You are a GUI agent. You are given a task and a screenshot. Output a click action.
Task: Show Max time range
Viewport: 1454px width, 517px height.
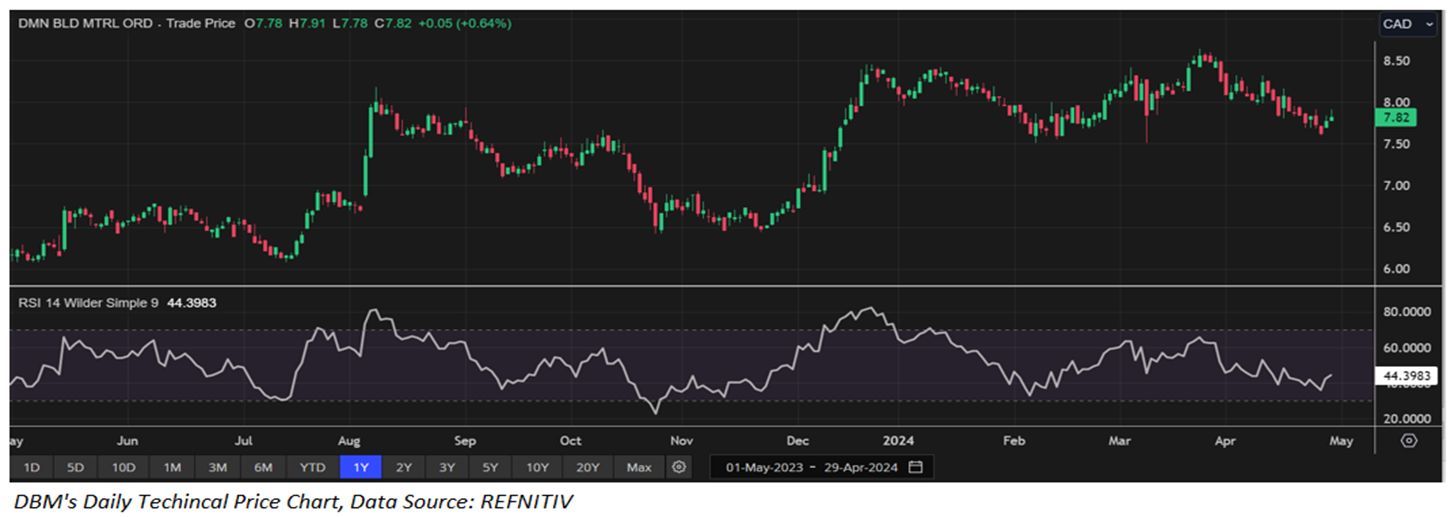pyautogui.click(x=639, y=467)
